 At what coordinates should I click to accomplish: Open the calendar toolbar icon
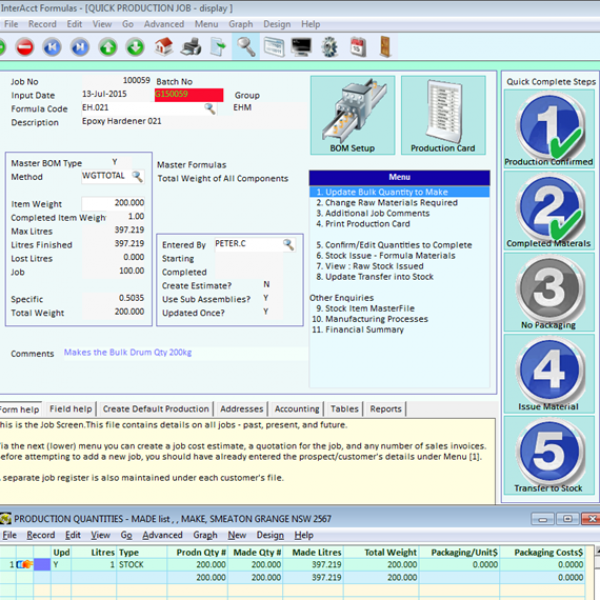tap(358, 47)
